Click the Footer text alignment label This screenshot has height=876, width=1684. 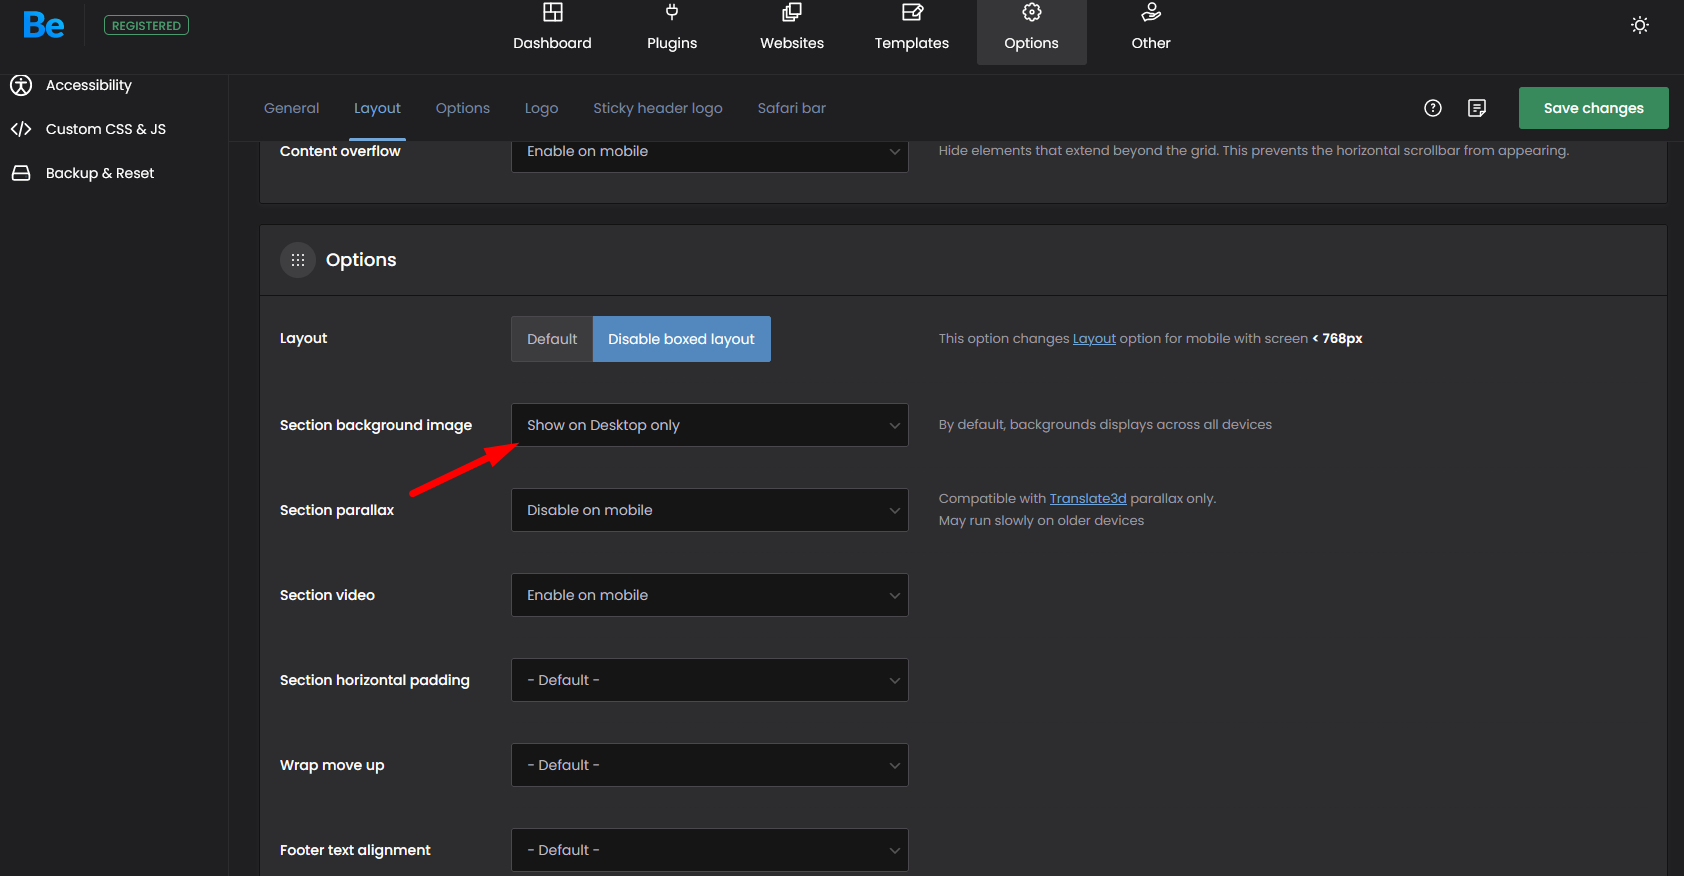click(x=355, y=850)
